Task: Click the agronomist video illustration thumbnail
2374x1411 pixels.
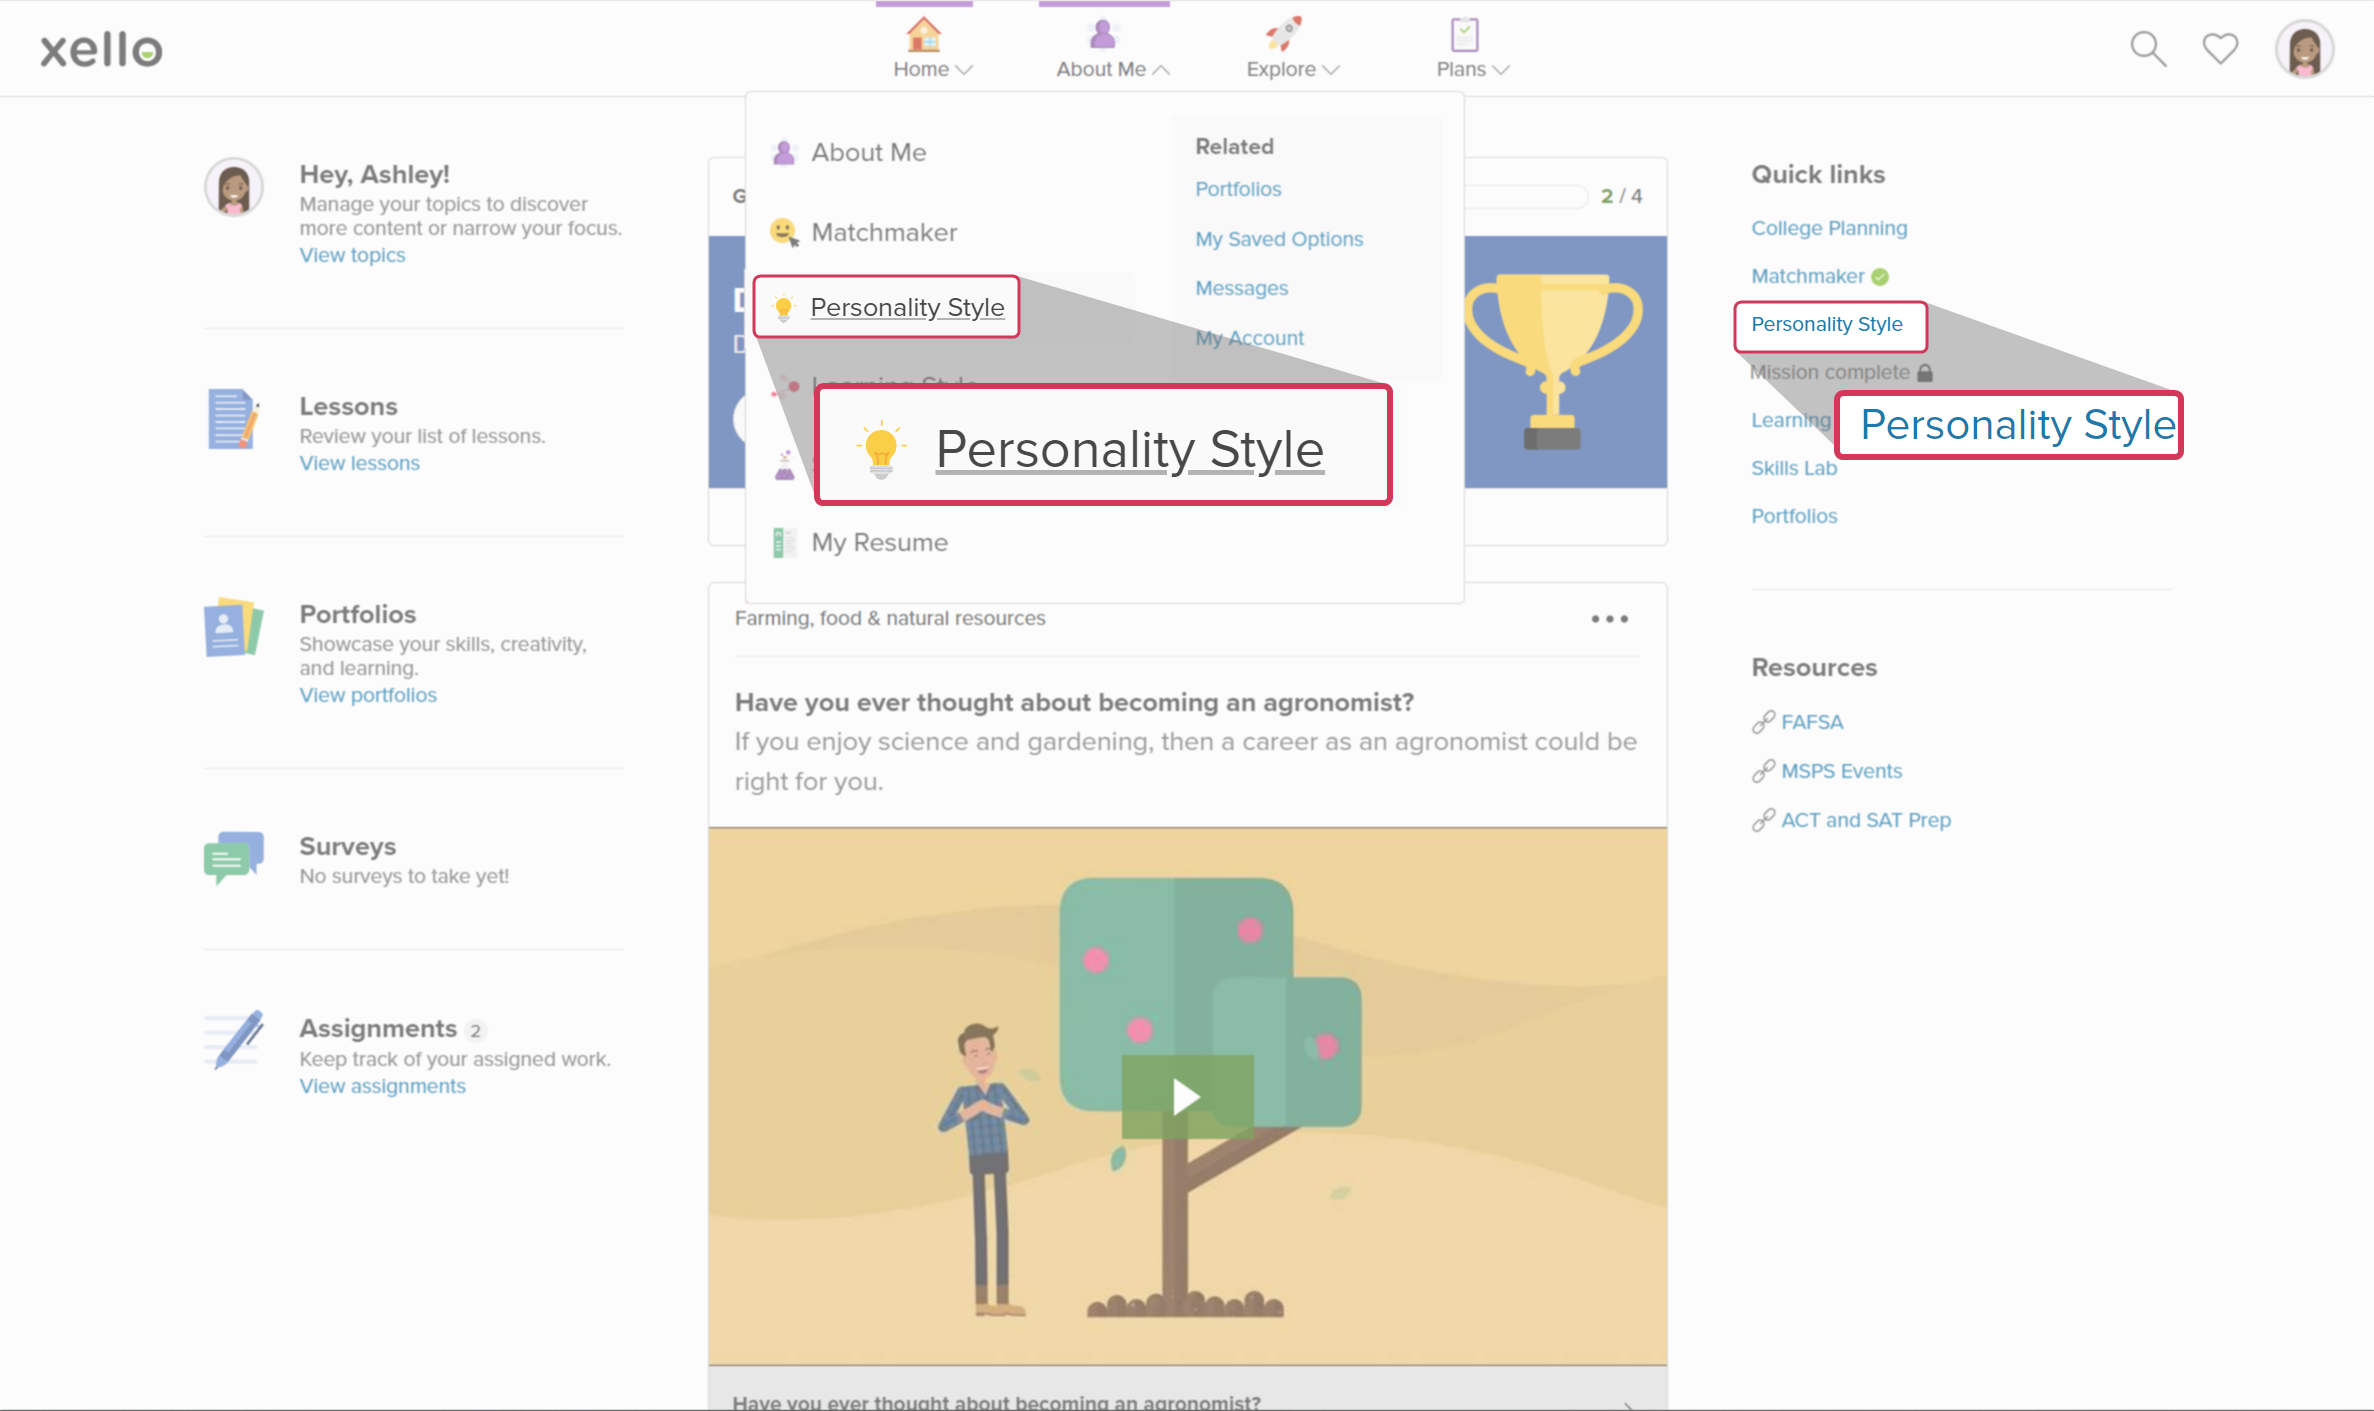Action: (1187, 1096)
